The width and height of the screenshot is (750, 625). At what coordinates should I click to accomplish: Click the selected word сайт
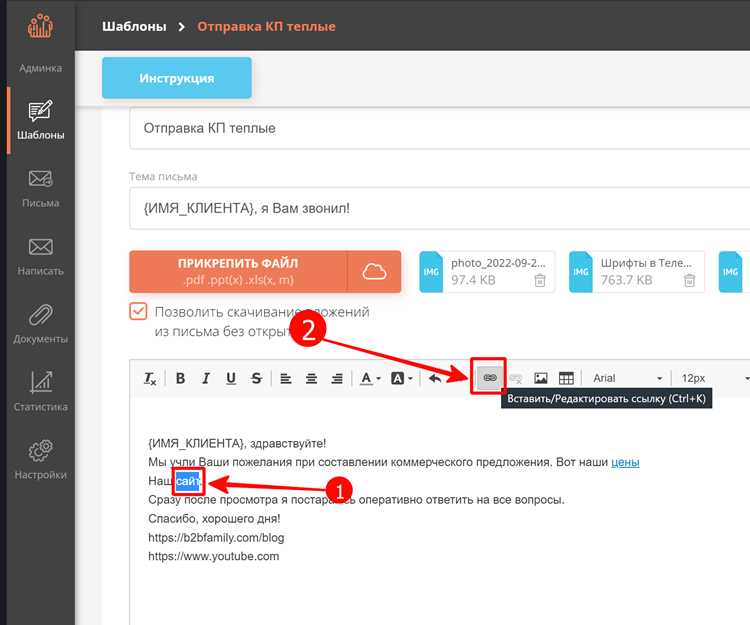pos(188,481)
